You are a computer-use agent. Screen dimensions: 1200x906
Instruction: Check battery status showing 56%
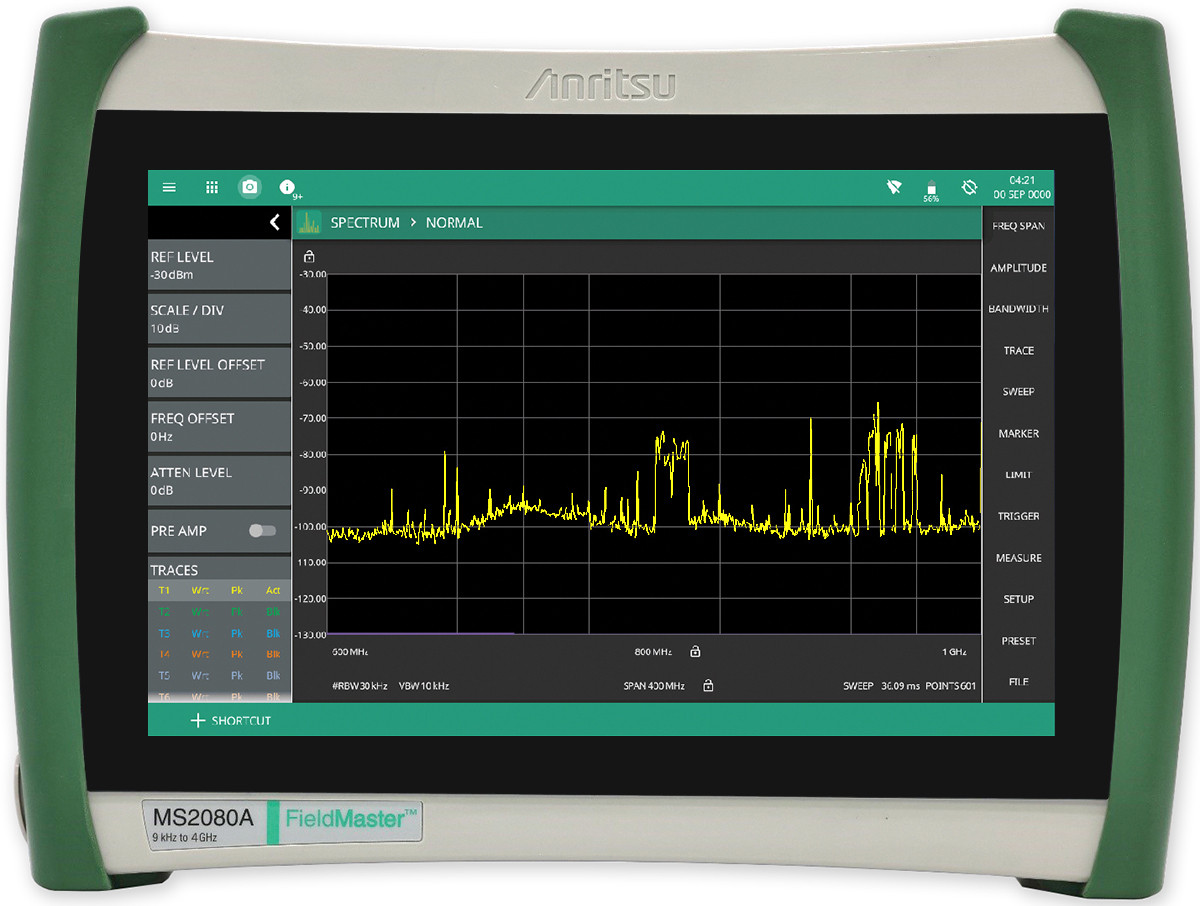tap(930, 187)
